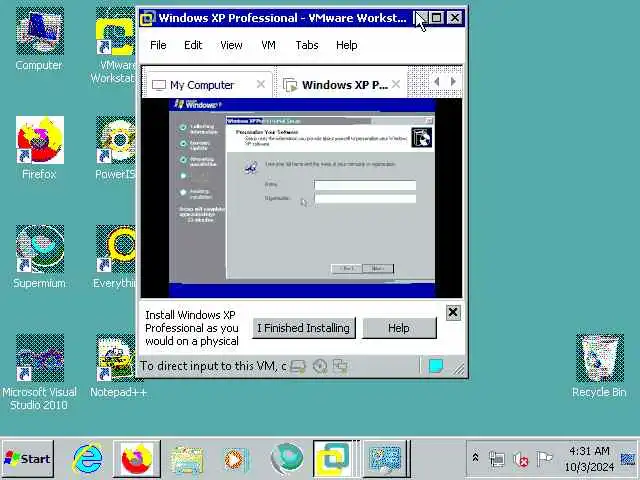Open the View menu
Viewport: 640px width, 480px height.
point(231,45)
